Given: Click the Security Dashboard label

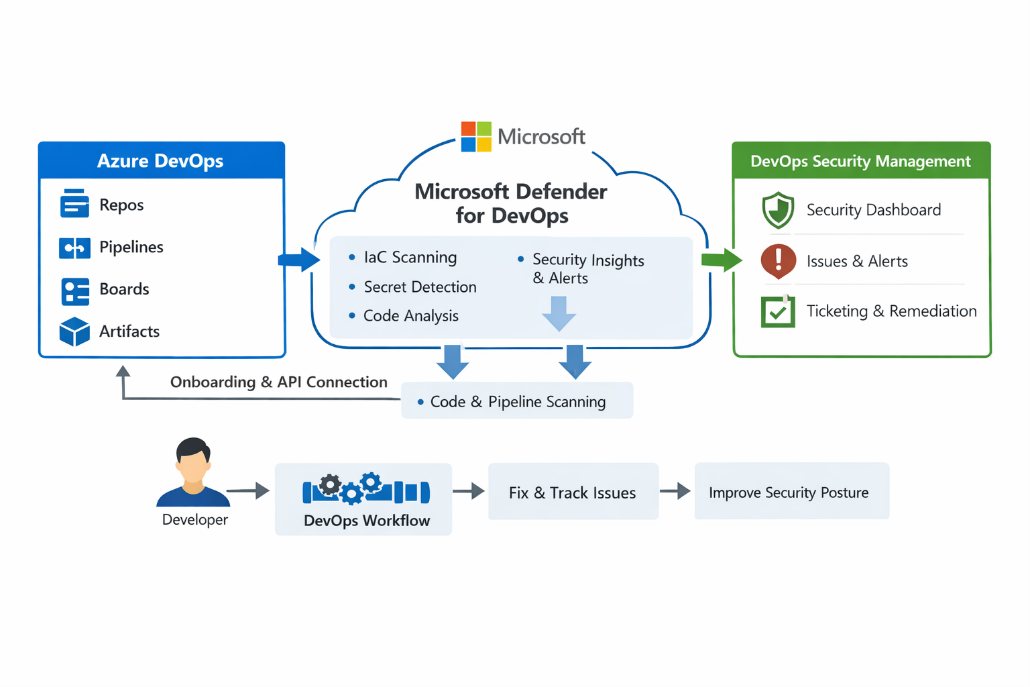Looking at the screenshot, I should [874, 210].
